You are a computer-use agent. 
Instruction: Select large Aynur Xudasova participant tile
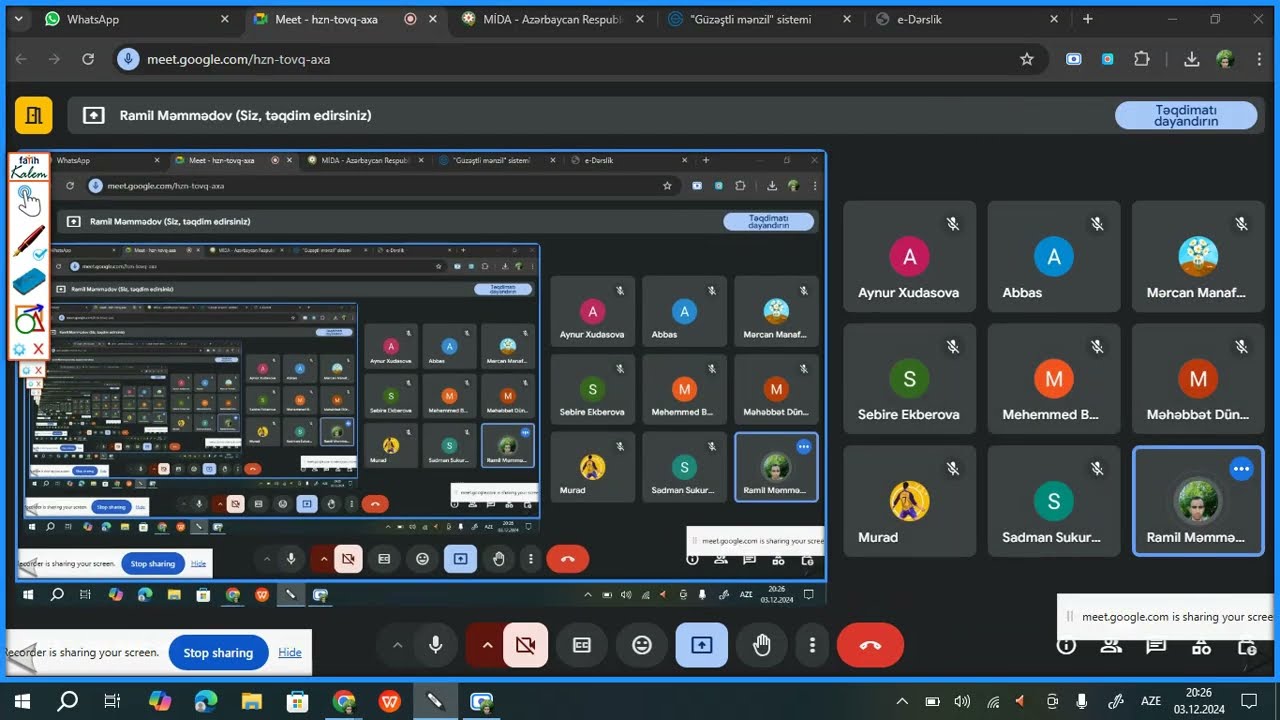coord(909,256)
